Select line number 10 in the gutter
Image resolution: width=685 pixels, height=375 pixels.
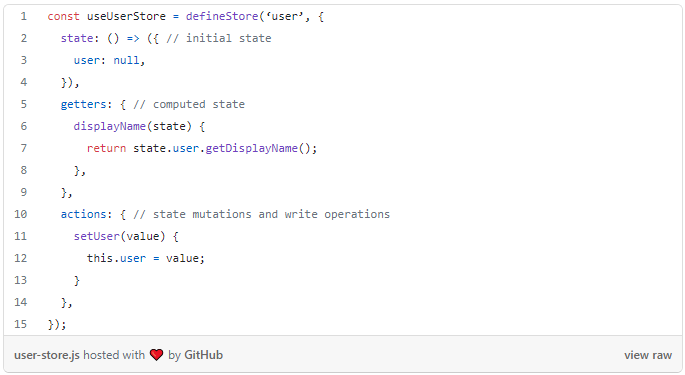point(21,214)
